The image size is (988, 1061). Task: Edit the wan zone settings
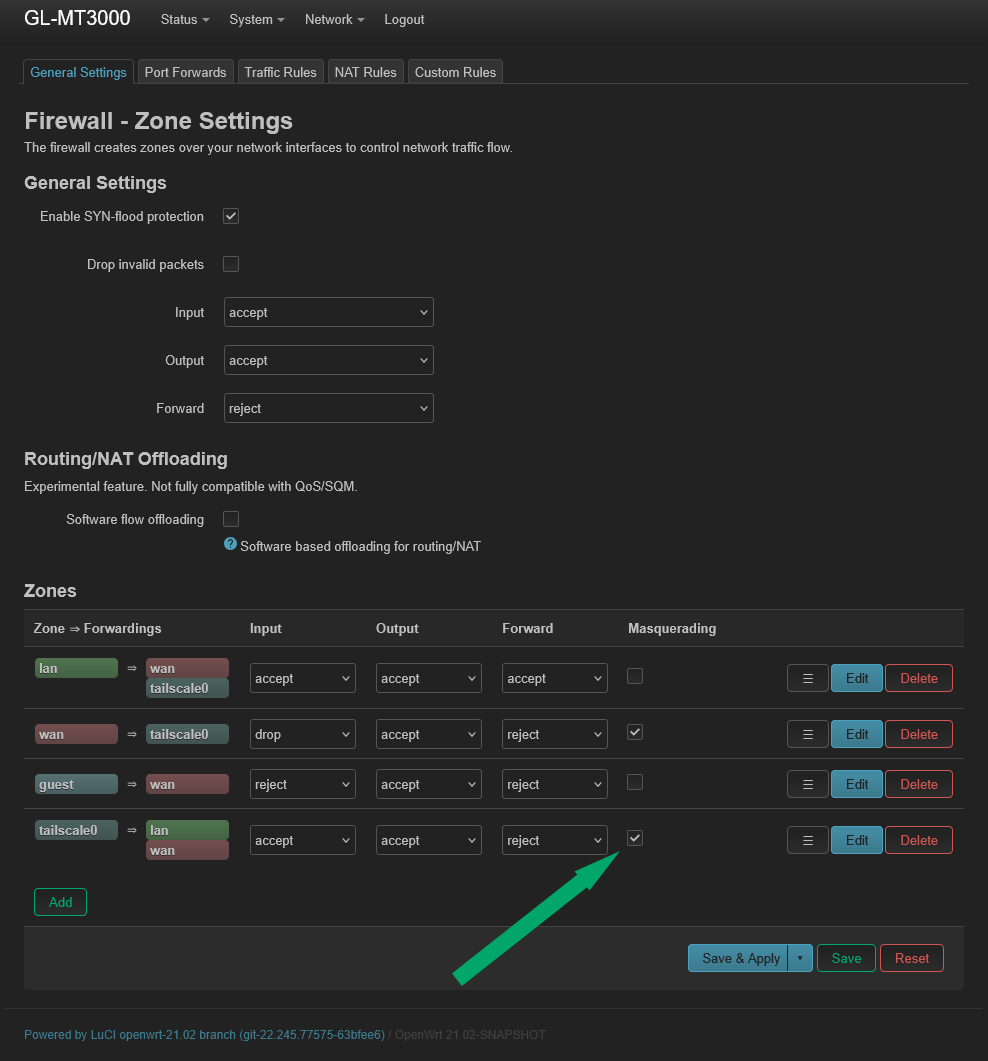[856, 733]
